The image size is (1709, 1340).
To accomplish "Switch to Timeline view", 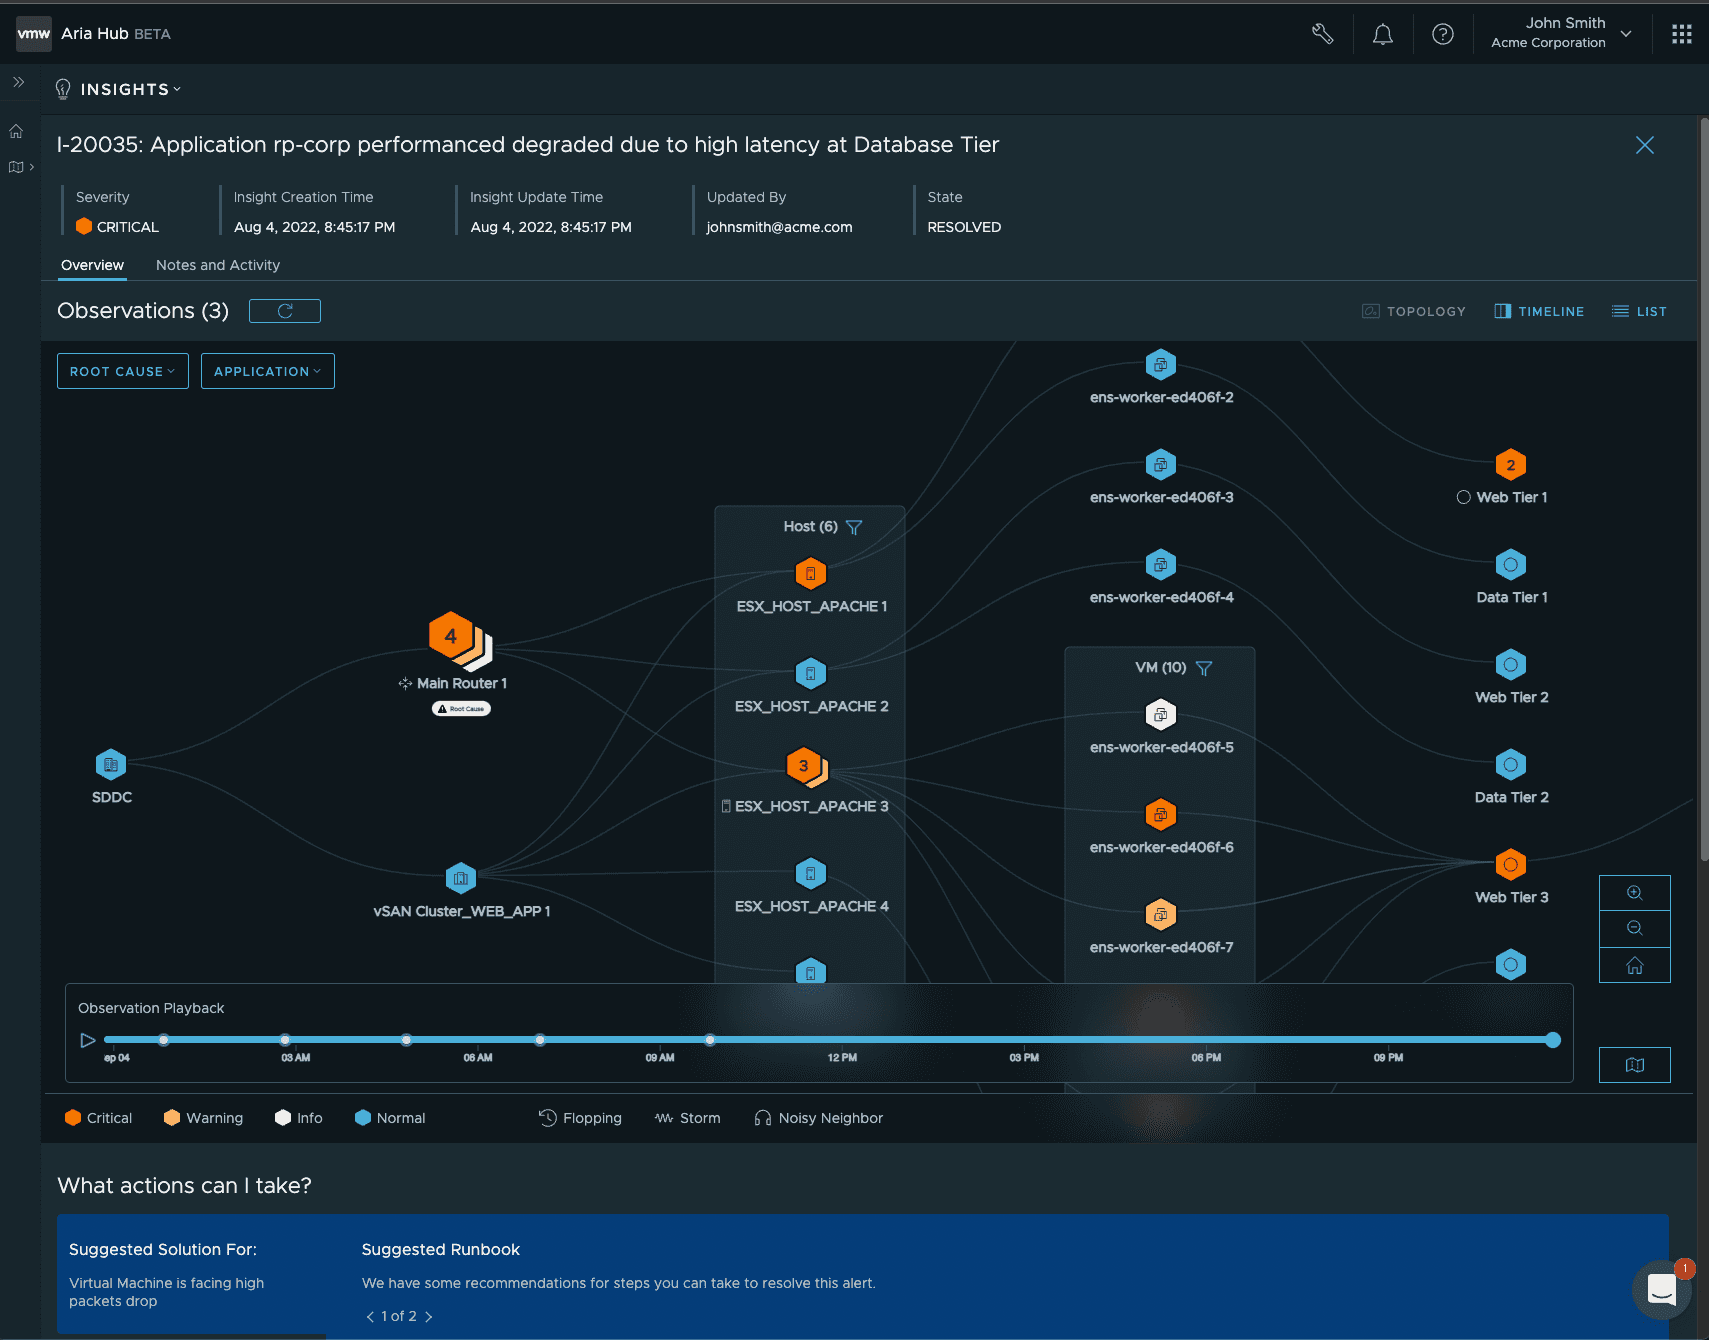I will (1539, 312).
